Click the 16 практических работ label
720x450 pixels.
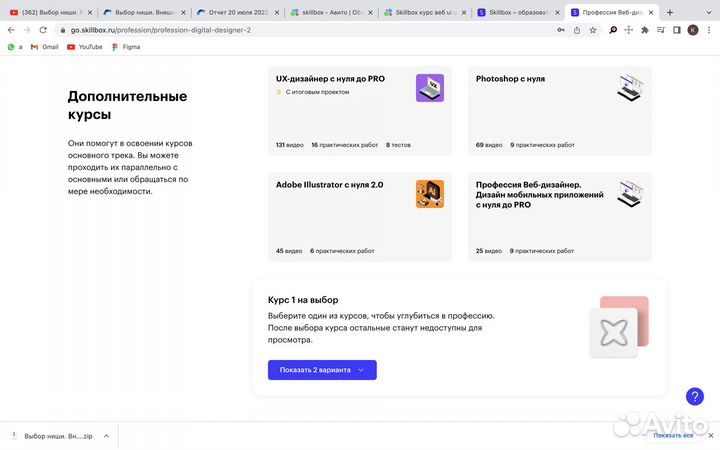(x=345, y=145)
